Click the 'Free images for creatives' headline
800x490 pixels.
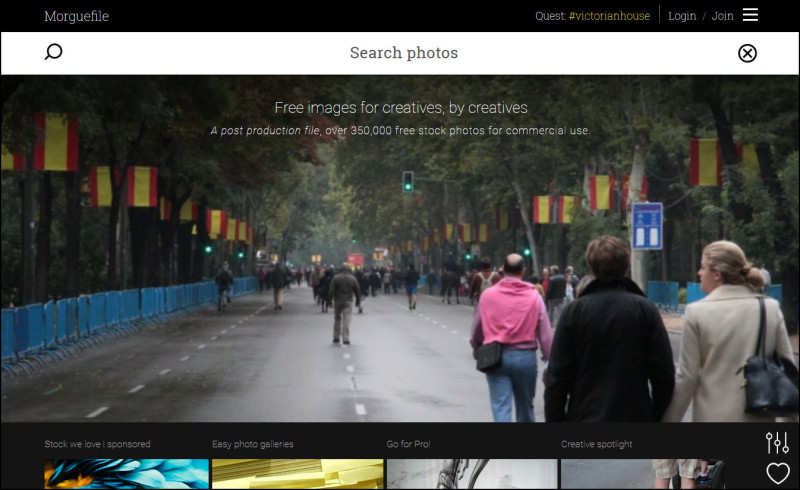tap(400, 108)
